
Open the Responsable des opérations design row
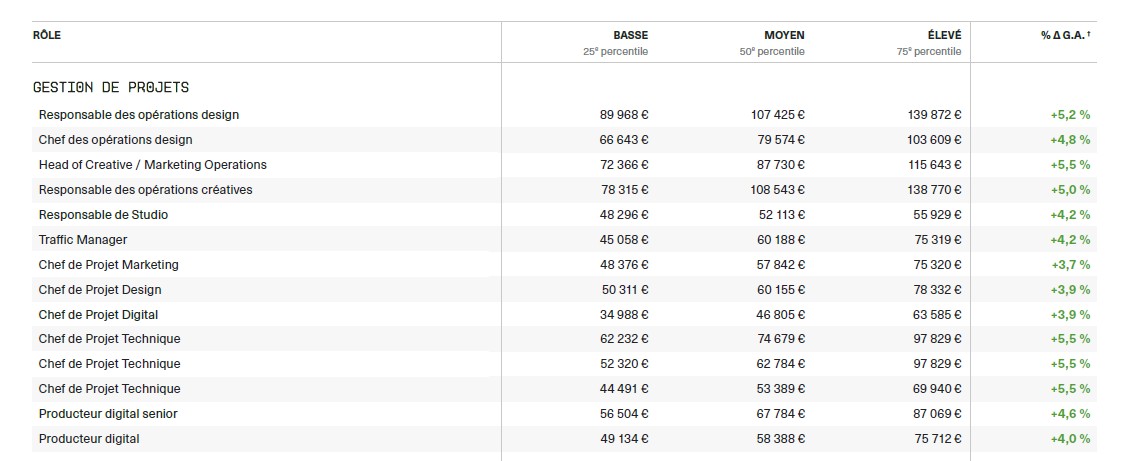(x=139, y=115)
